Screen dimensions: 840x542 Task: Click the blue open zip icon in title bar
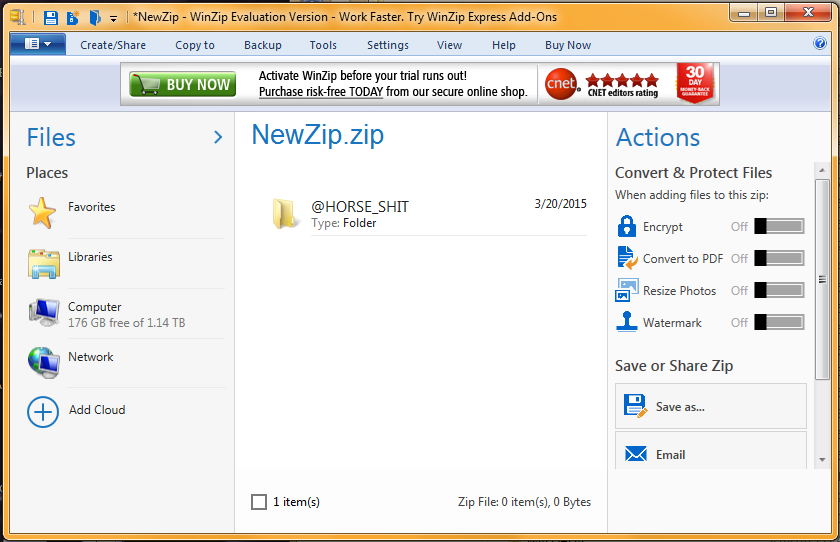coord(95,18)
